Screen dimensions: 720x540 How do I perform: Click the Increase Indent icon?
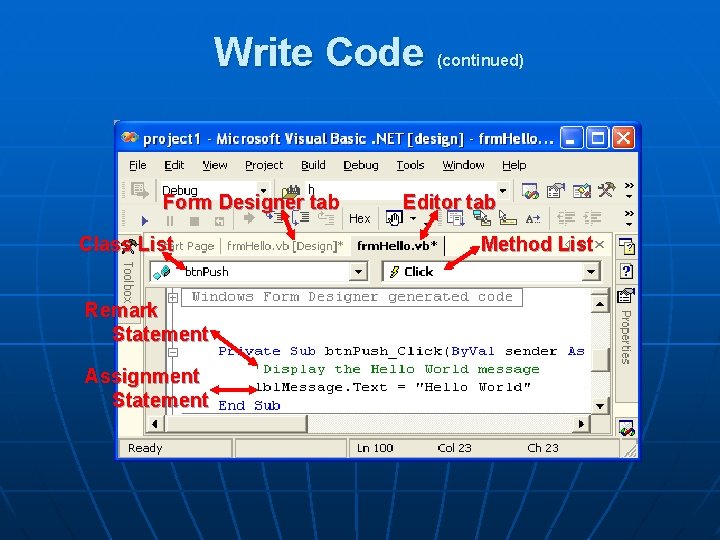(x=592, y=218)
